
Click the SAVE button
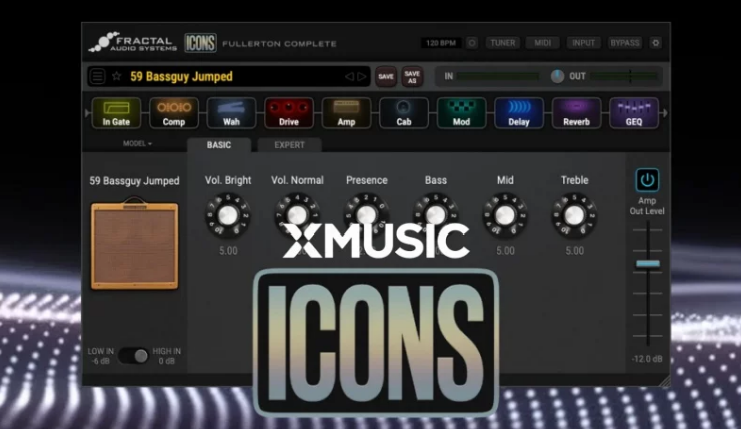386,77
